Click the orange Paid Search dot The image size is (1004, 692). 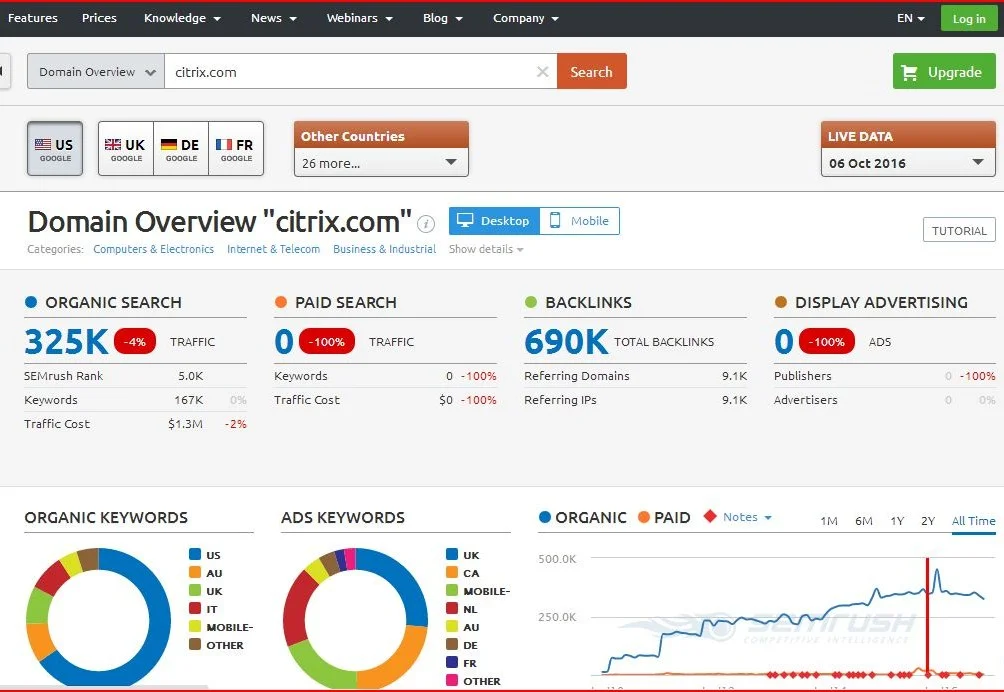[x=280, y=302]
